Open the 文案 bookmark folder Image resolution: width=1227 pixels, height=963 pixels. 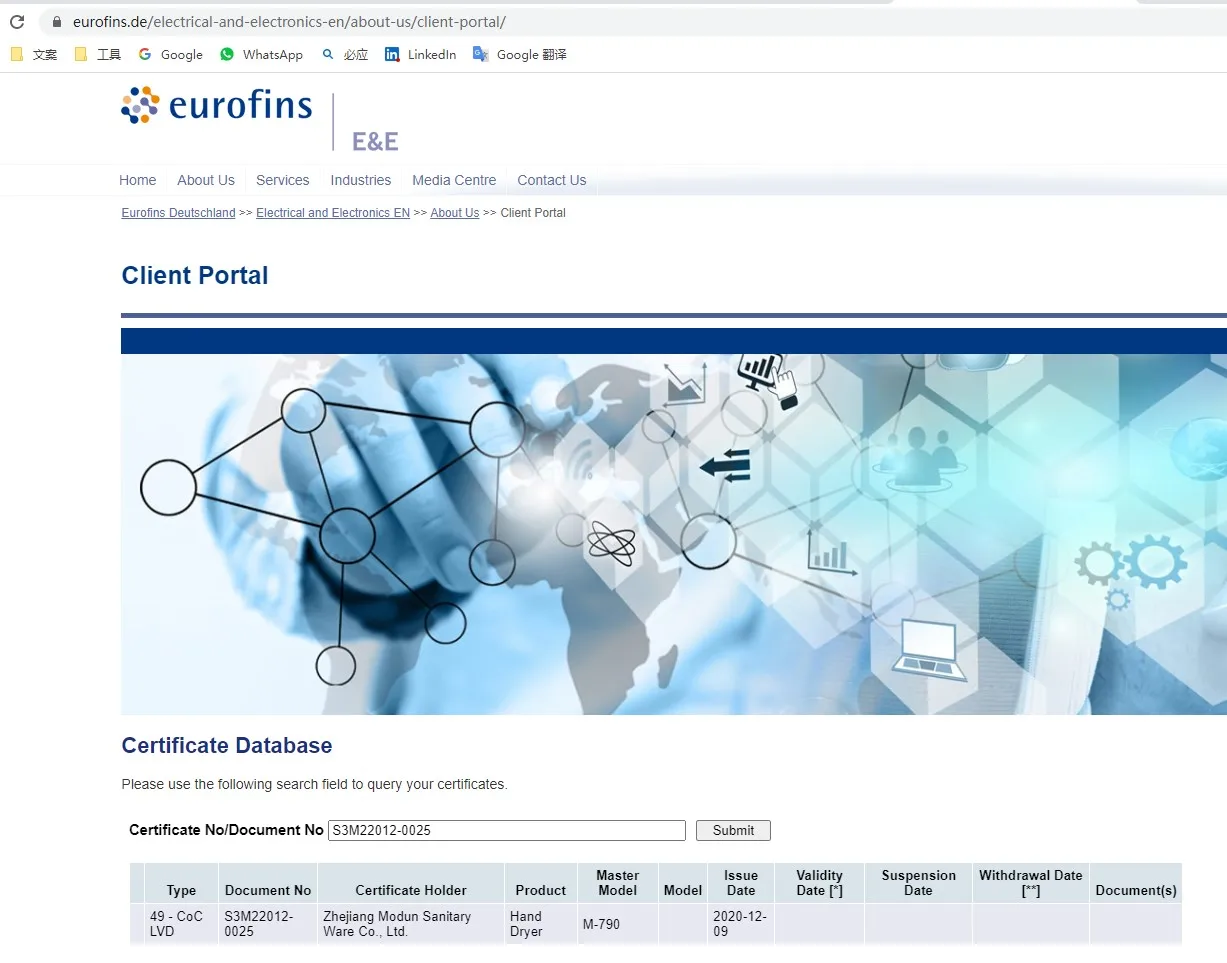[x=34, y=55]
